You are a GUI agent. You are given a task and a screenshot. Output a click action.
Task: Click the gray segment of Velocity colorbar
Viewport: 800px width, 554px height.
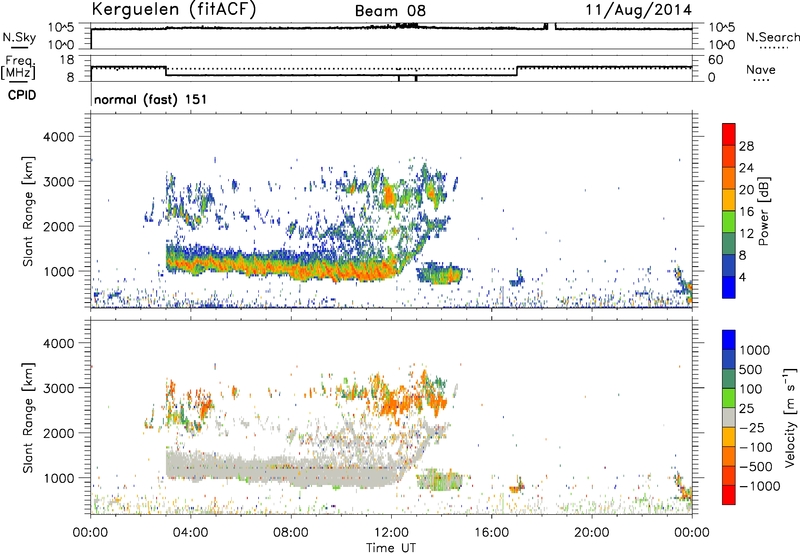point(729,418)
